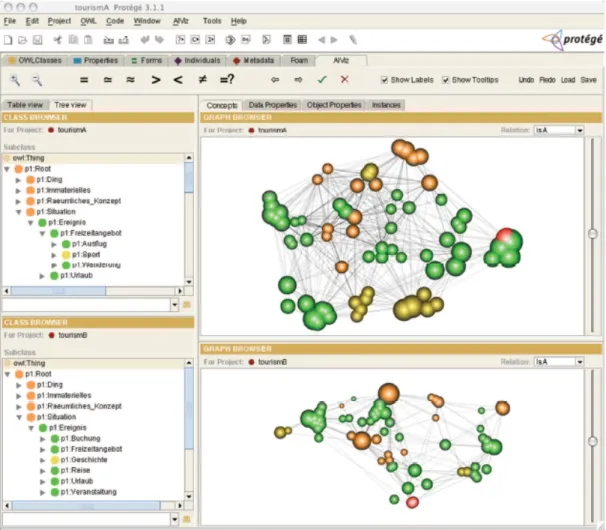Click the Load button

click(568, 80)
